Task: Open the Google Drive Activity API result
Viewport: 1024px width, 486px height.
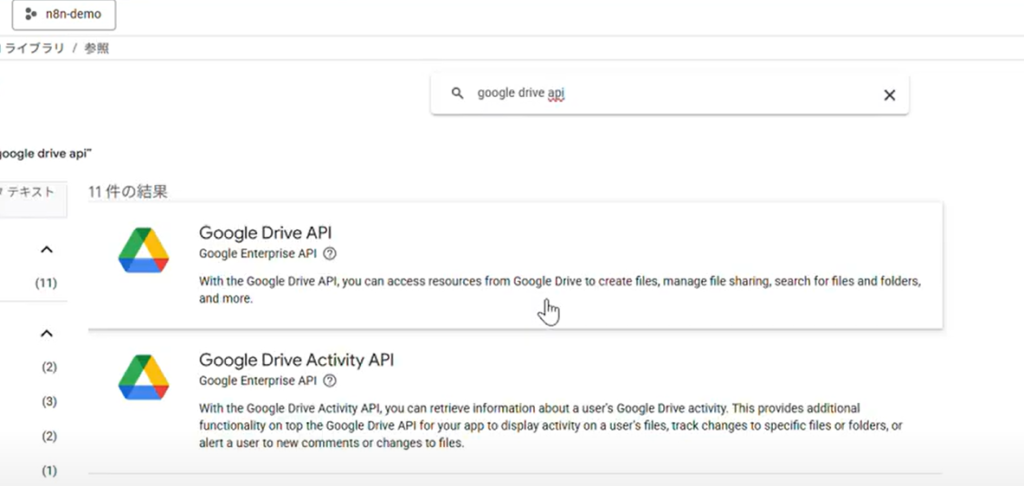Action: tap(296, 360)
